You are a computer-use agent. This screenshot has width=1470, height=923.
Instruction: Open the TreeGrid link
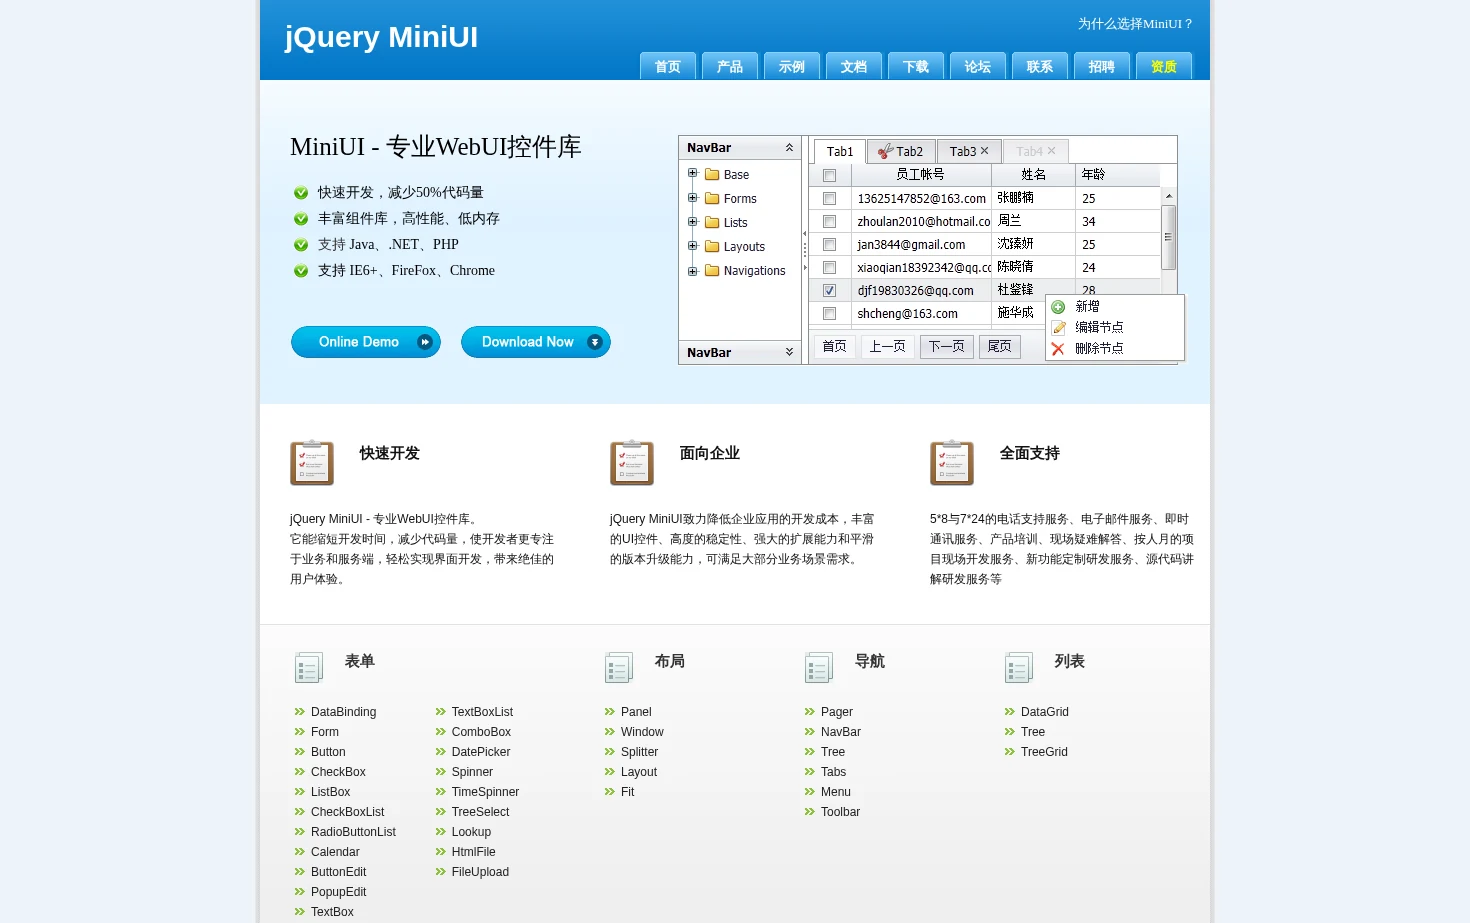pos(1044,752)
